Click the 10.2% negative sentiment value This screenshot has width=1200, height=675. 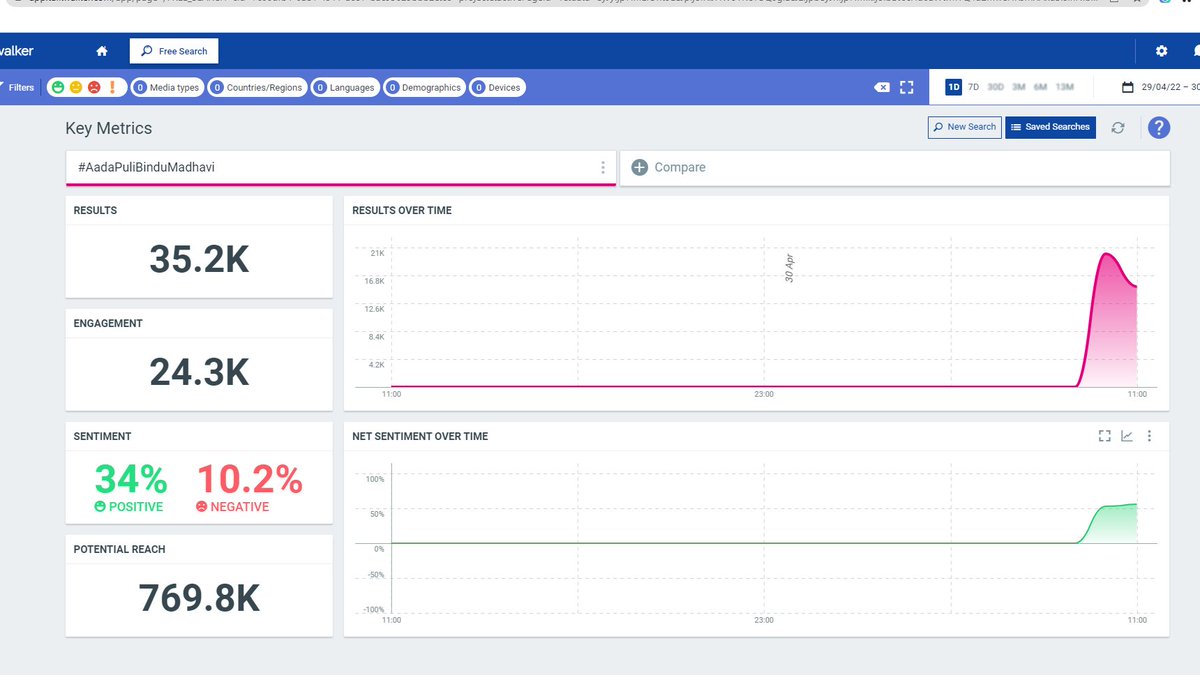pos(249,480)
